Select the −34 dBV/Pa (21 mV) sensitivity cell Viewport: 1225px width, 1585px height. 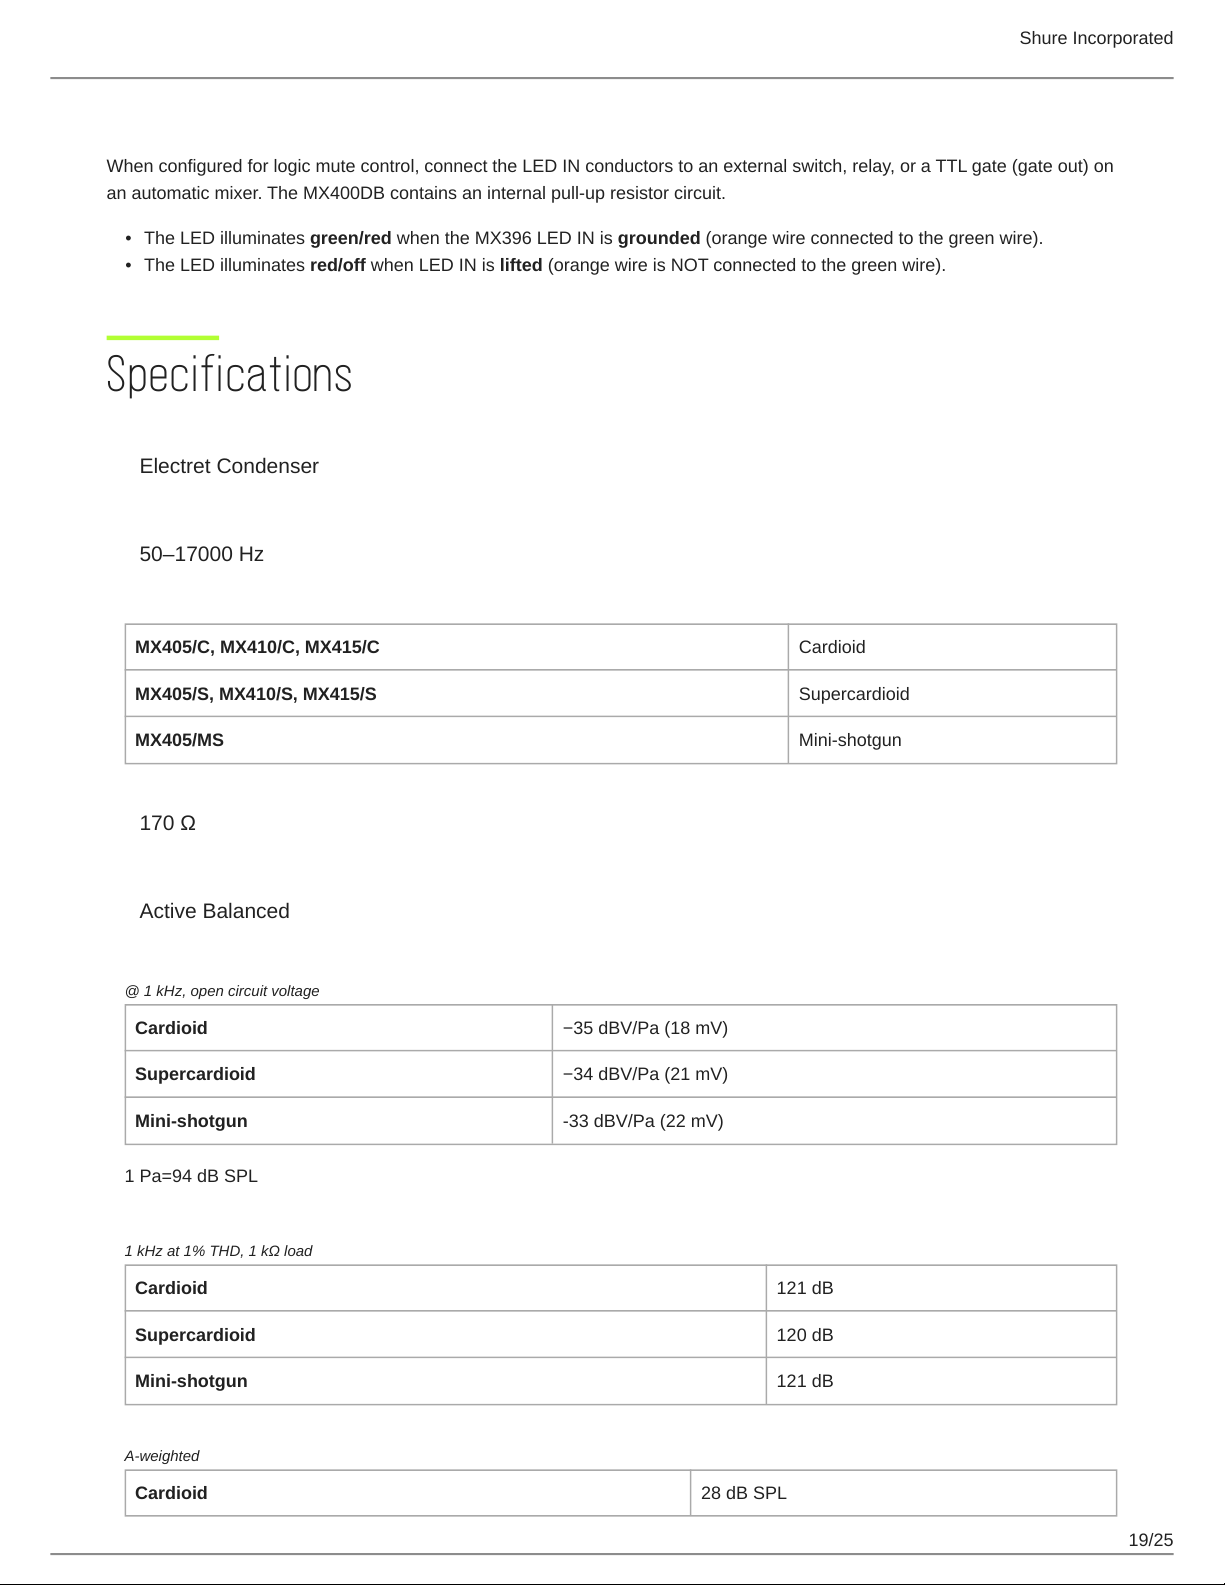[x=834, y=1074]
